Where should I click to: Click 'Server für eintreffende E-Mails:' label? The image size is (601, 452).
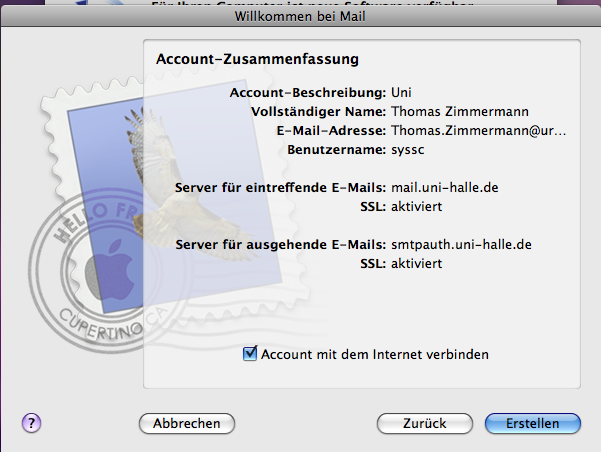[280, 187]
